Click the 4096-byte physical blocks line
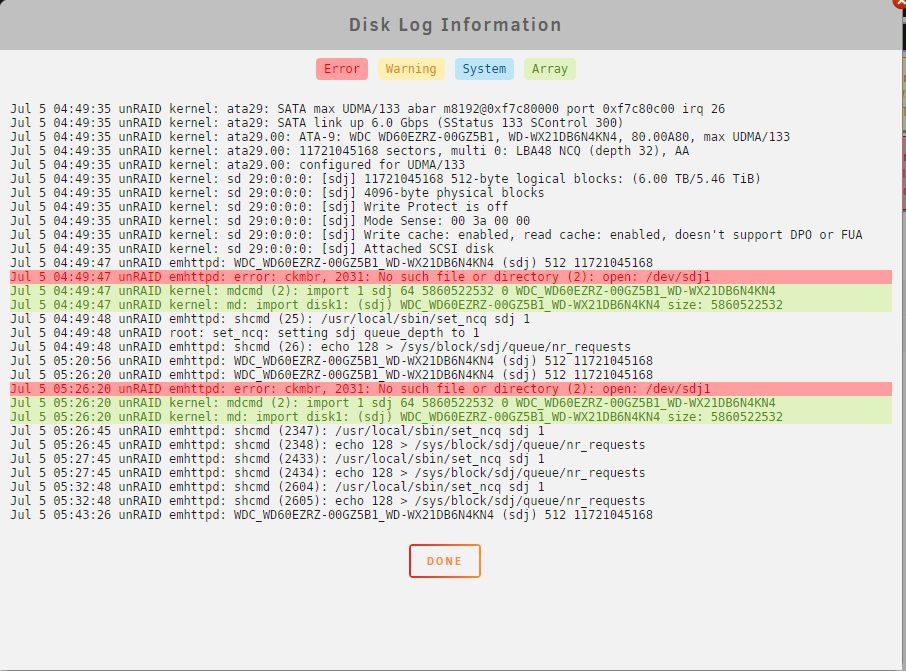The image size is (906, 671). click(277, 193)
